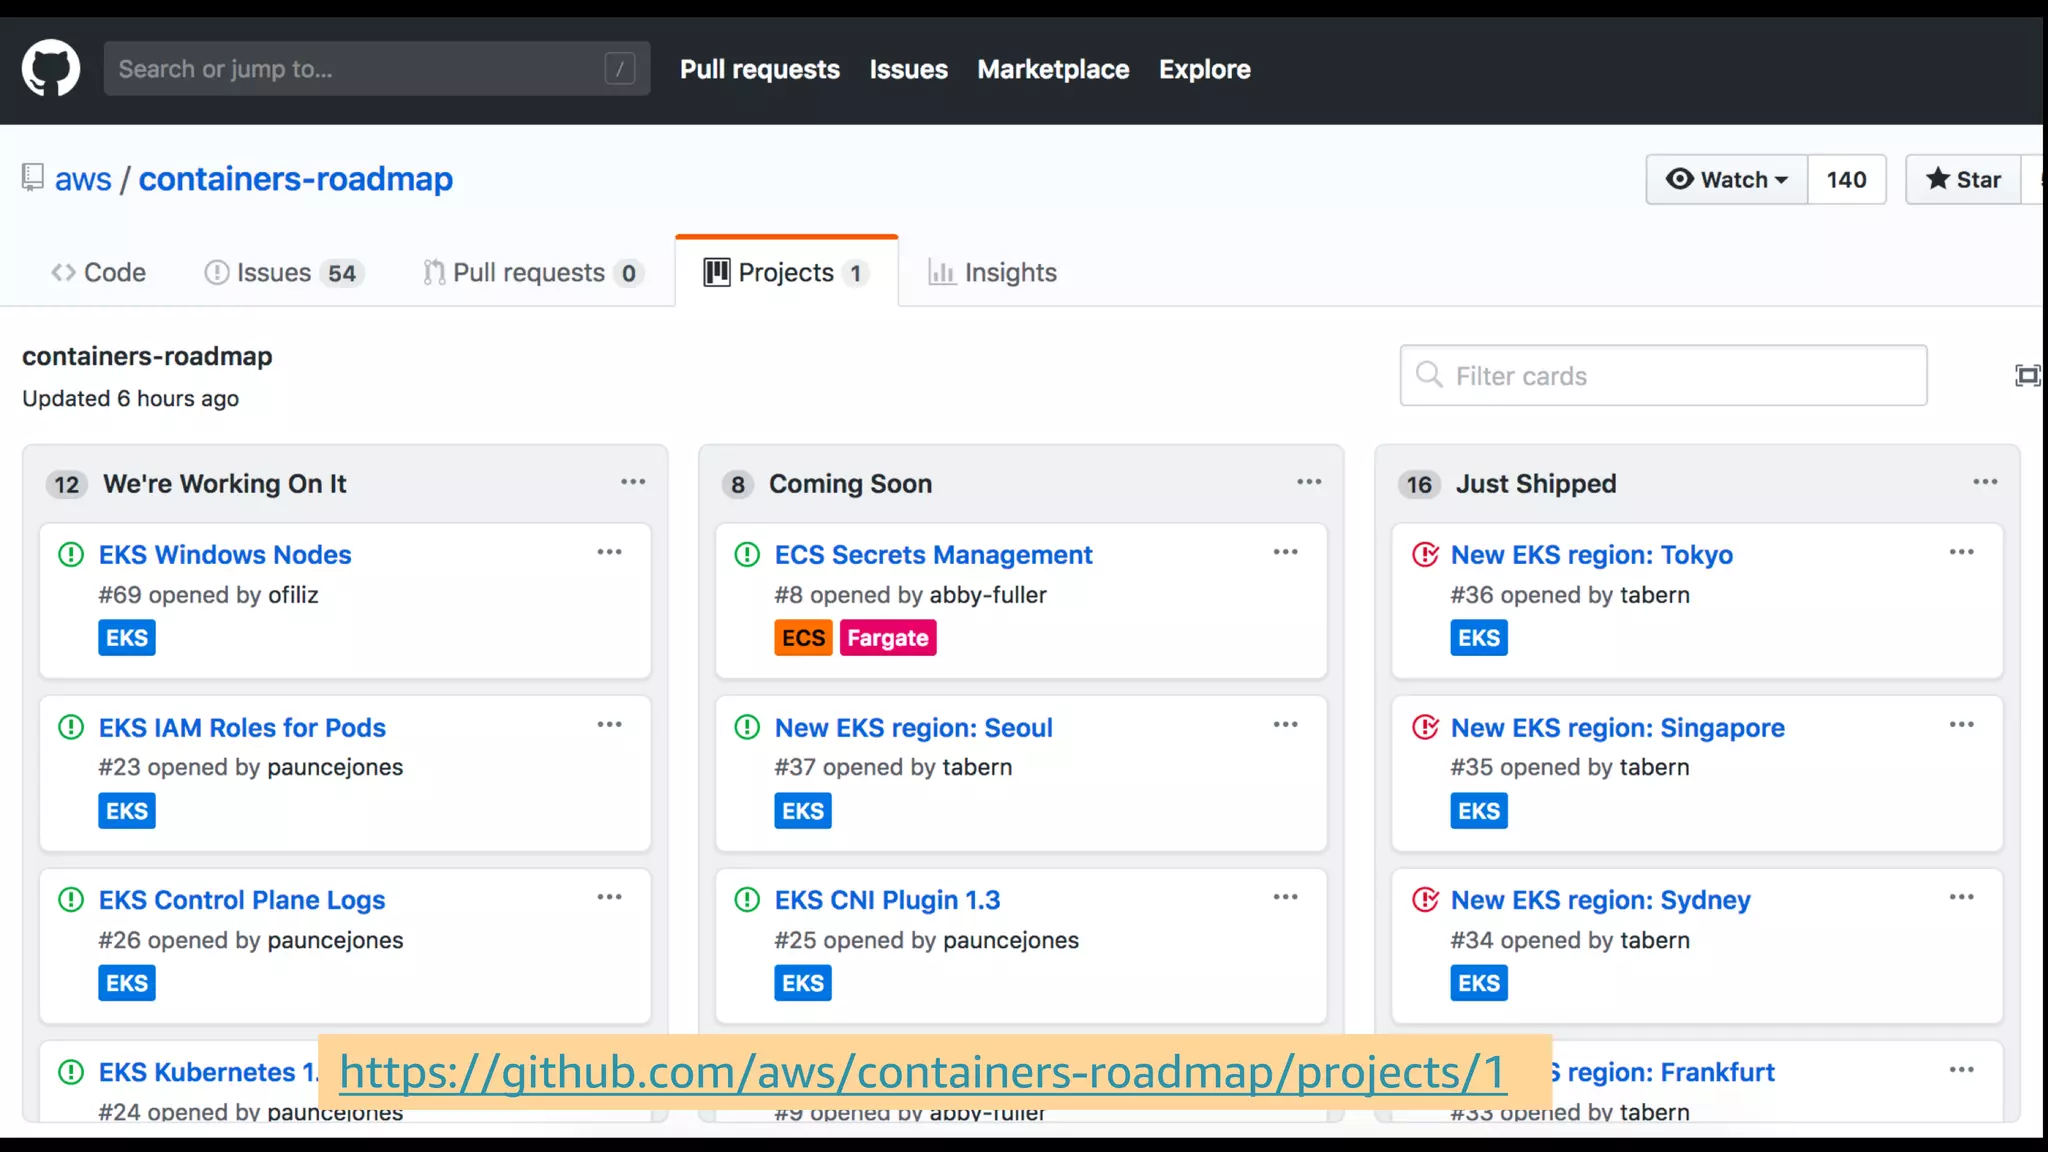This screenshot has height=1152, width=2048.
Task: Go to Marketplace in top navigation
Action: (x=1053, y=69)
